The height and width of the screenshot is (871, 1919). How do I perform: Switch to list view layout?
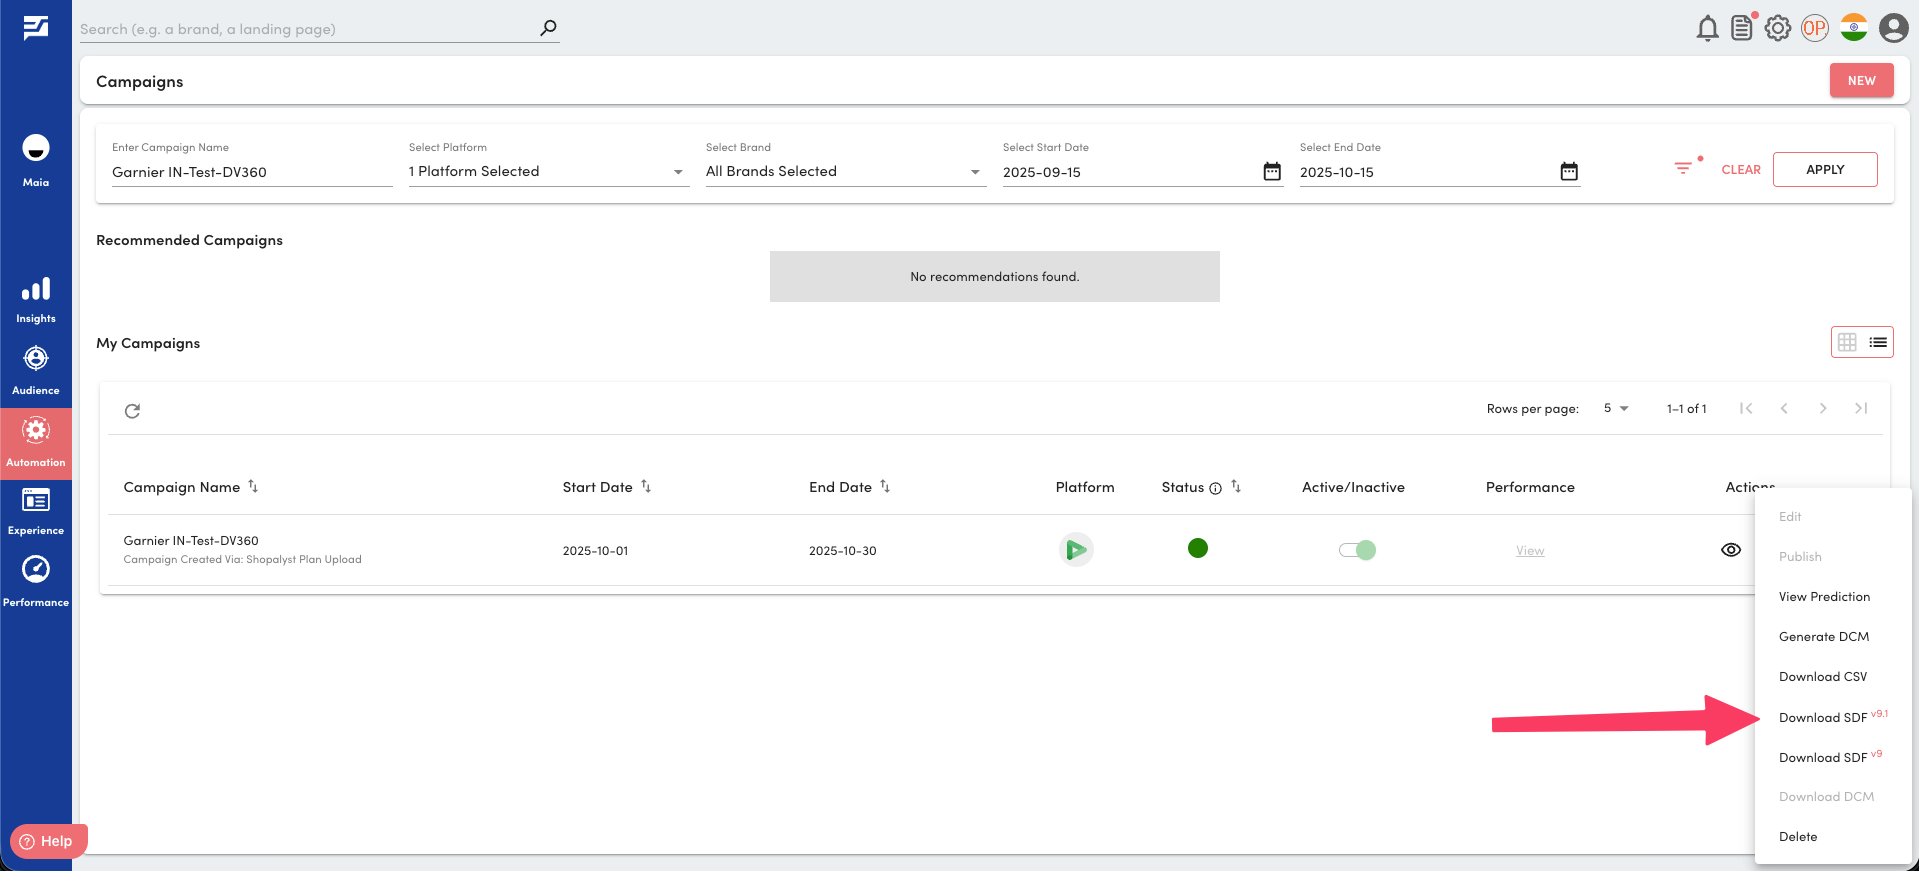click(1878, 342)
